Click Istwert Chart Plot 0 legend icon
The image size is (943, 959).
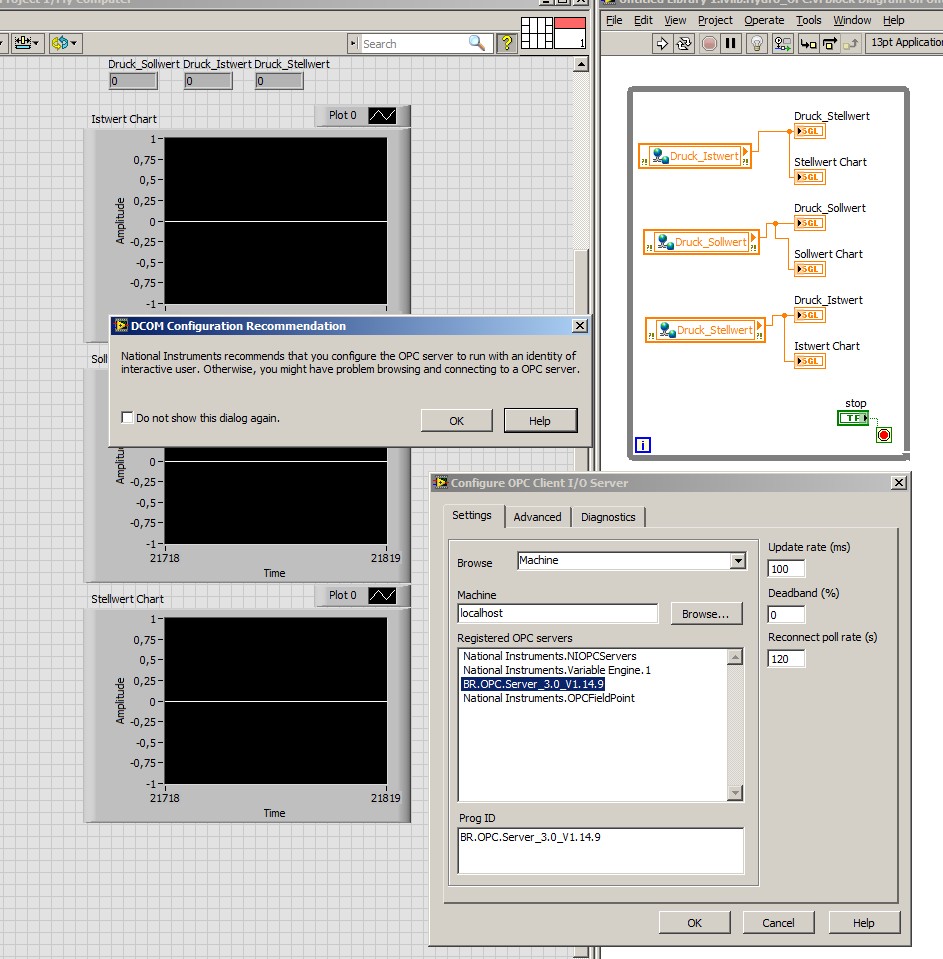pos(382,115)
